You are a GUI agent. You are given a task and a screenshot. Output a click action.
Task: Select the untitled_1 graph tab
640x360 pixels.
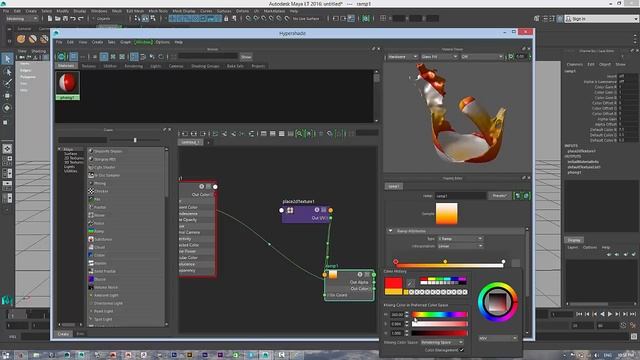(x=190, y=142)
